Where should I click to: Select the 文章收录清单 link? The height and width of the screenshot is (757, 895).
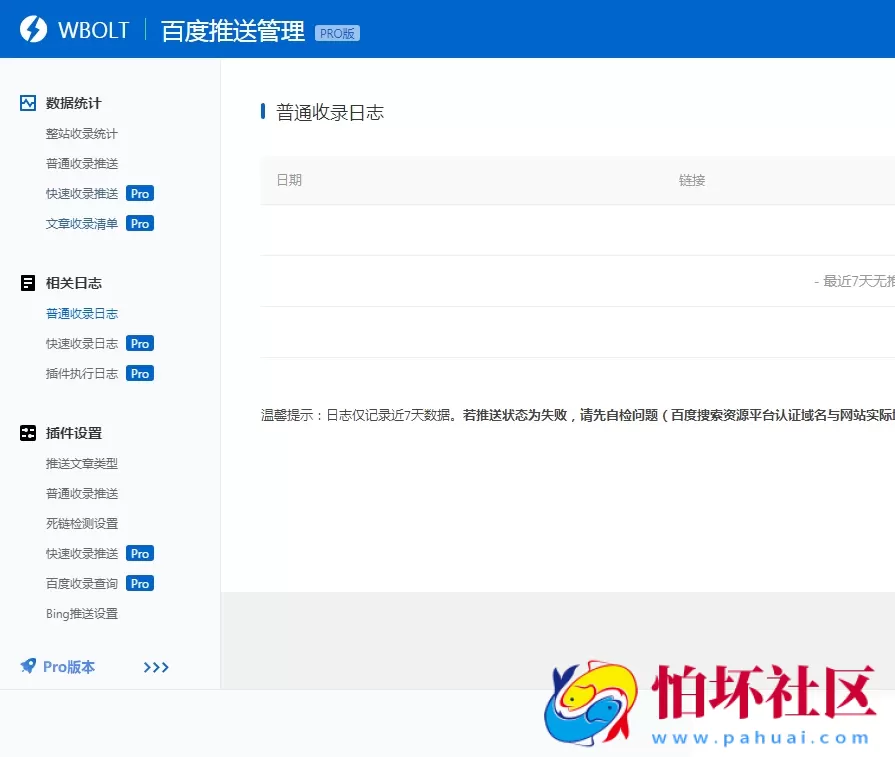point(80,223)
